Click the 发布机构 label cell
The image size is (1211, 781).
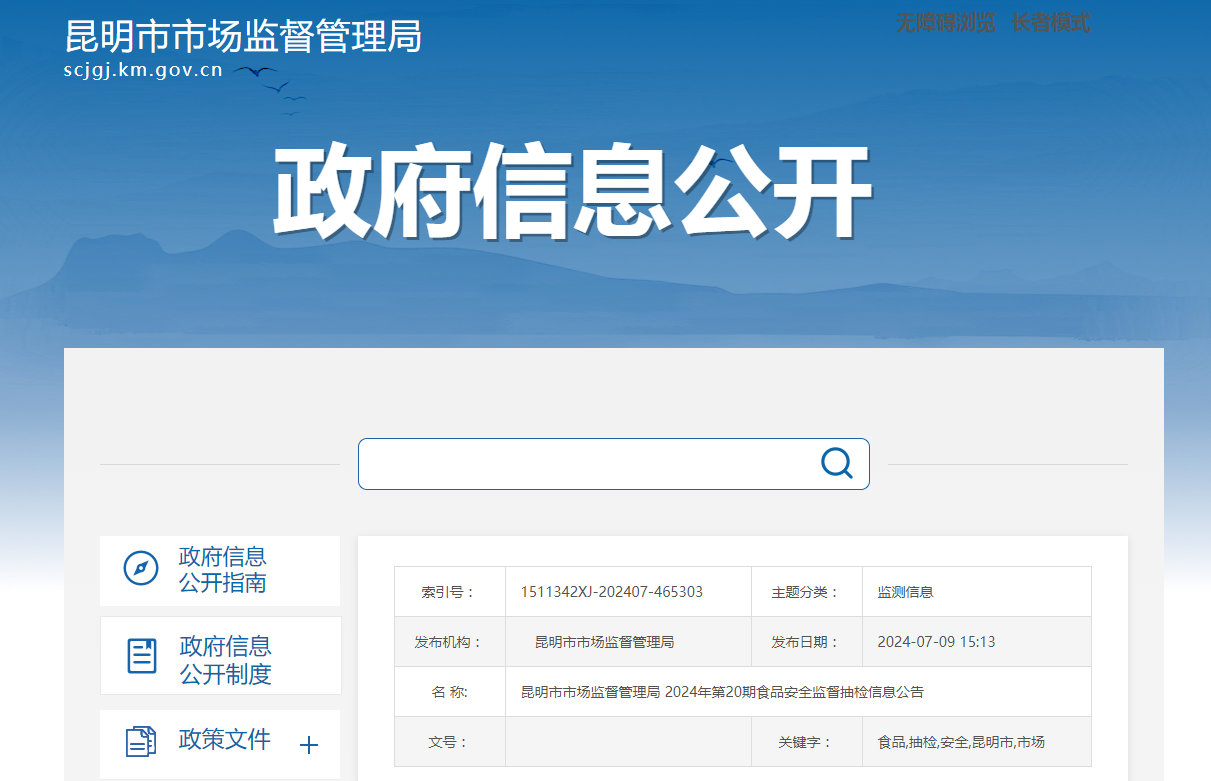[x=450, y=642]
